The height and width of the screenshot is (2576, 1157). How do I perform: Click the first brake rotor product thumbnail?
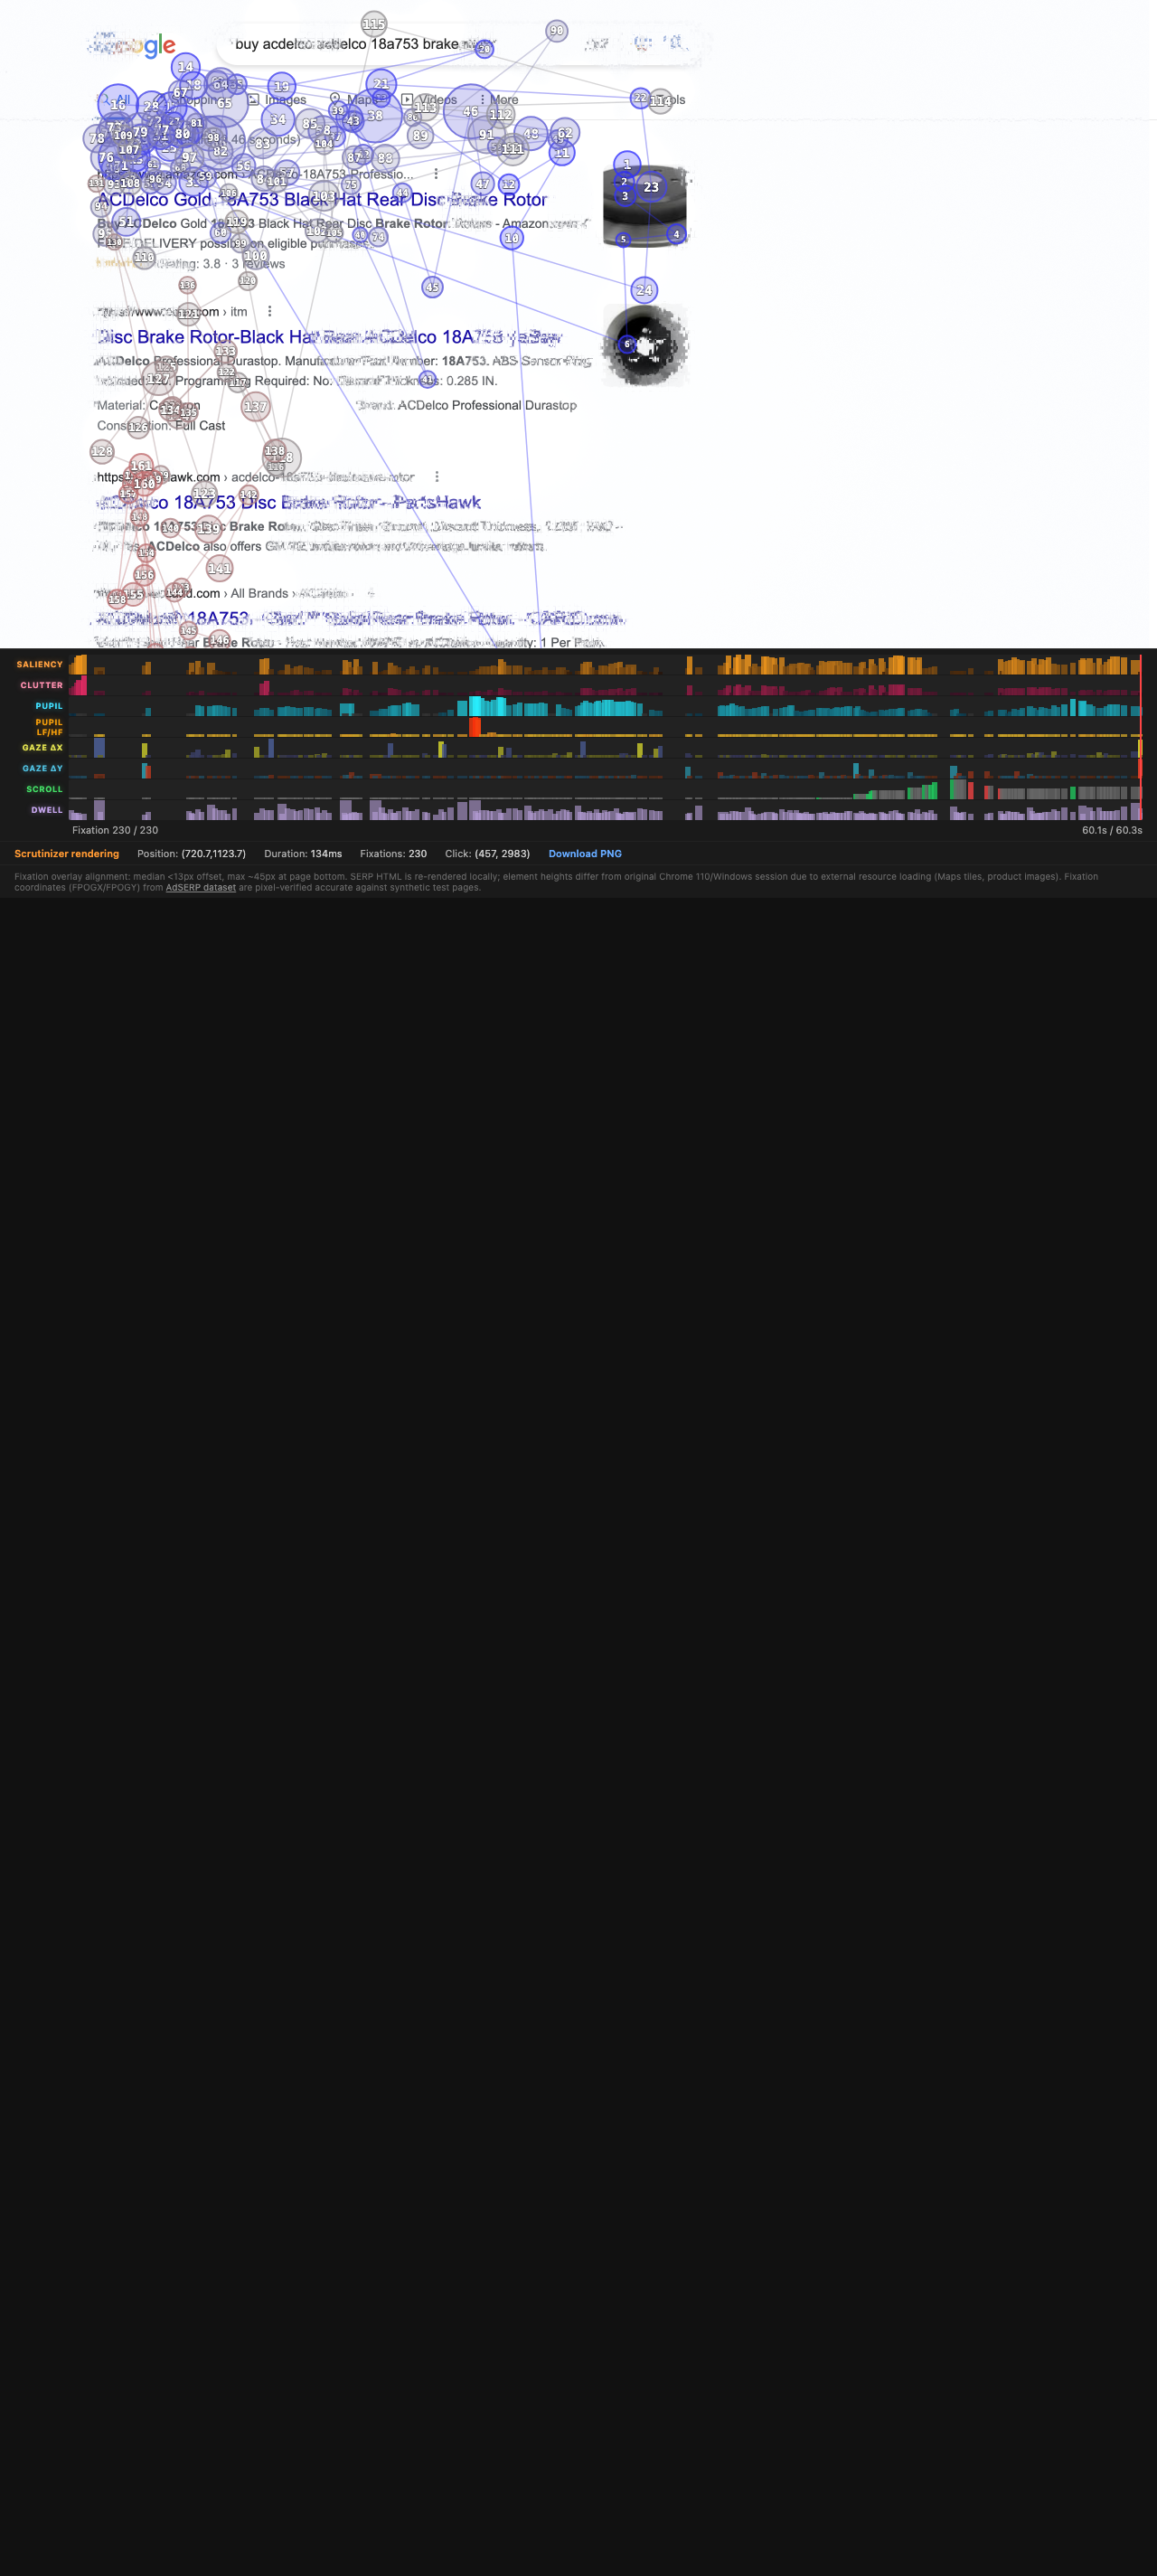(x=646, y=207)
